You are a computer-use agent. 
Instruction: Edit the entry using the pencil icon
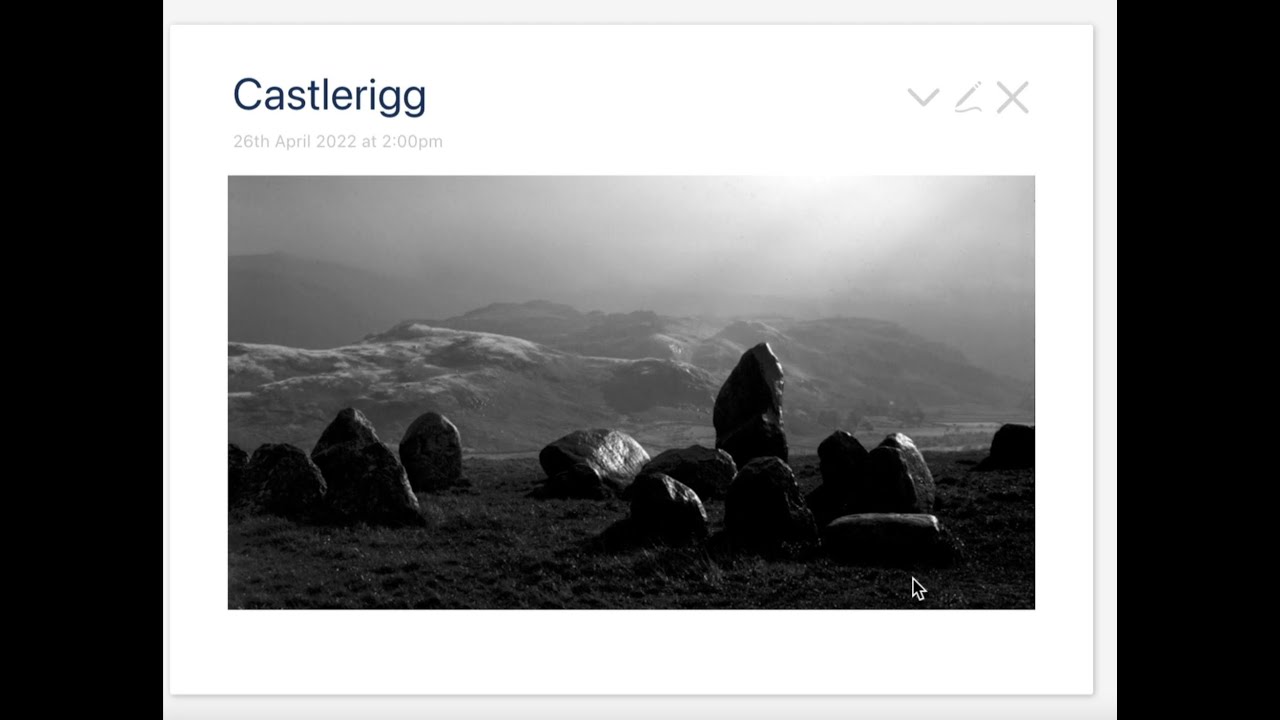968,97
